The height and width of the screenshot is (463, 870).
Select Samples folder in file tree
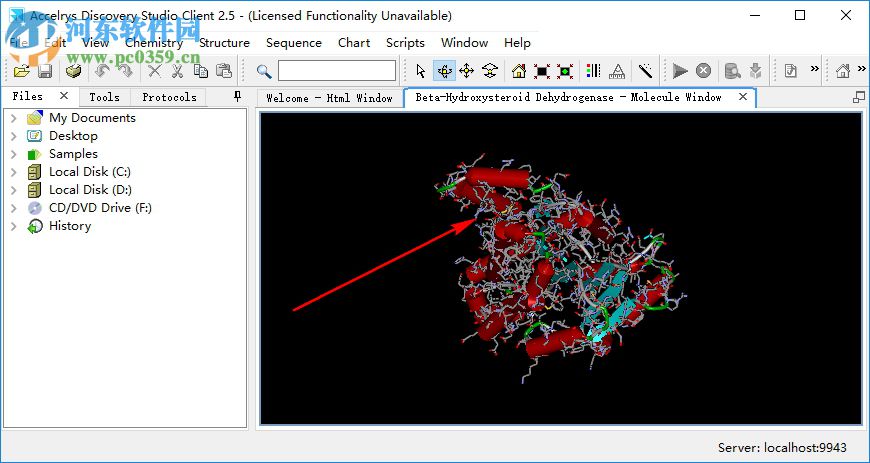(73, 154)
